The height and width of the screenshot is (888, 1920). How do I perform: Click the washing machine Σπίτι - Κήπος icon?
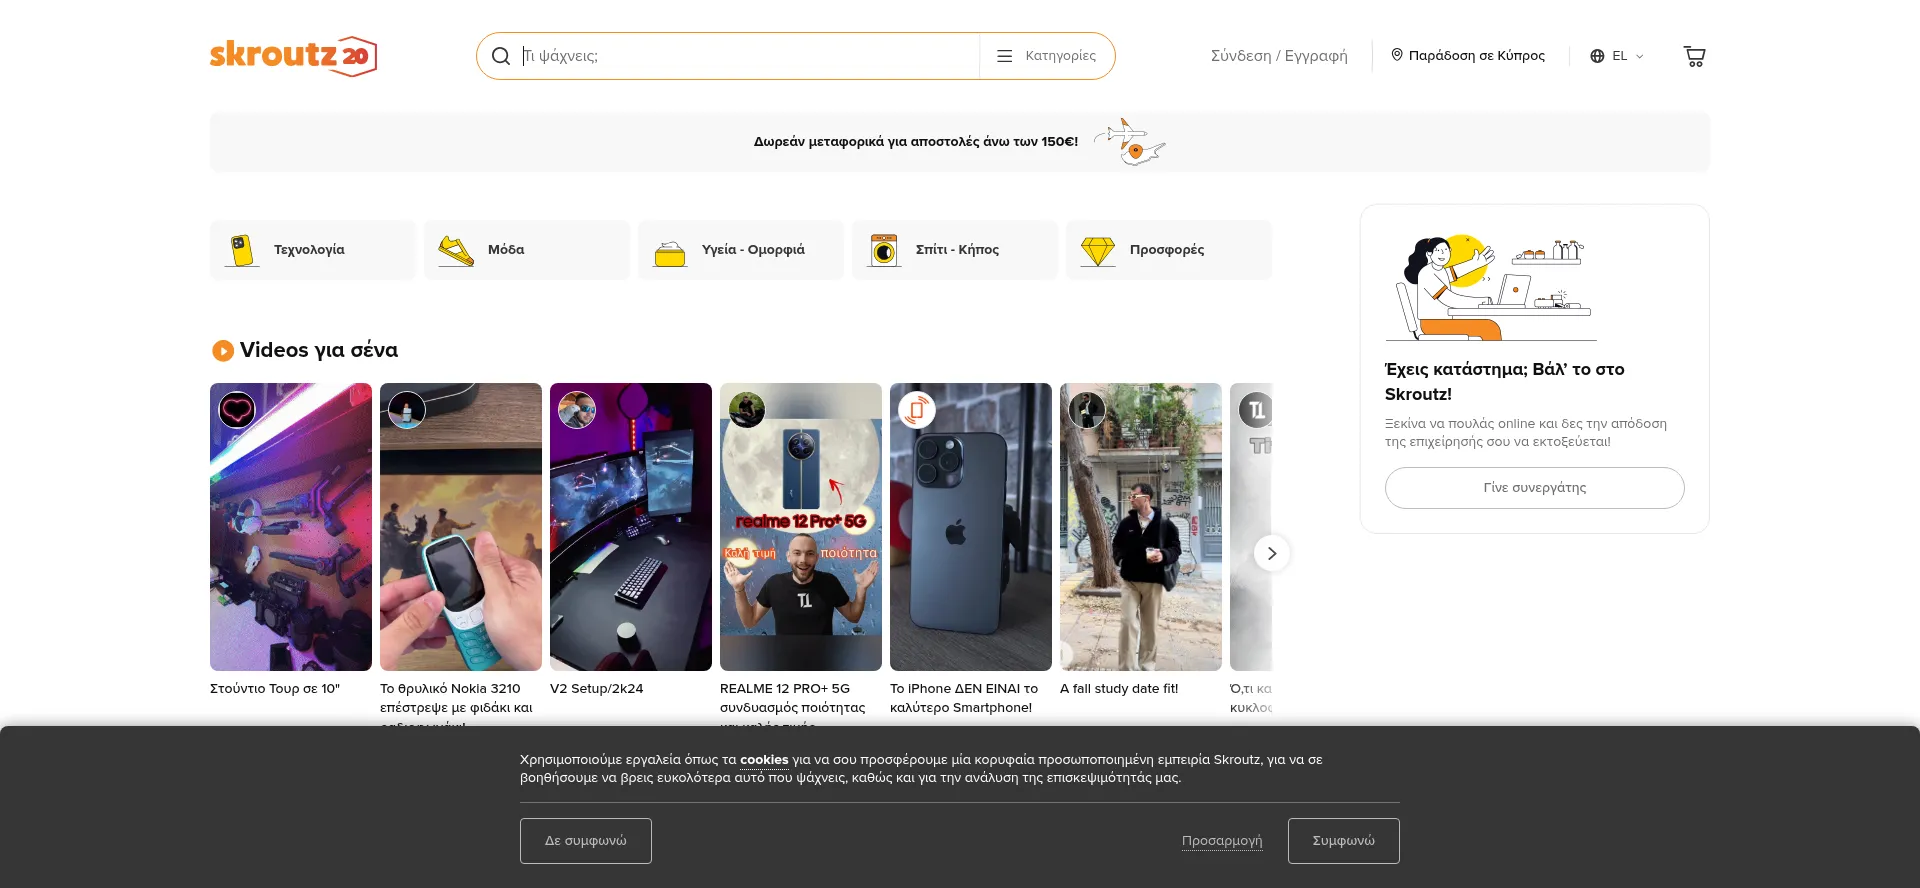pos(884,250)
